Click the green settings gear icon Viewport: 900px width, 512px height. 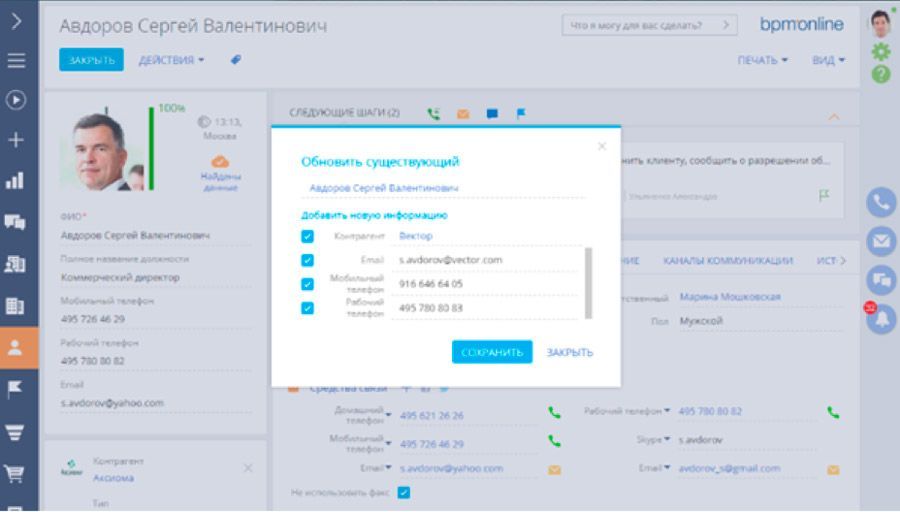pyautogui.click(x=880, y=51)
